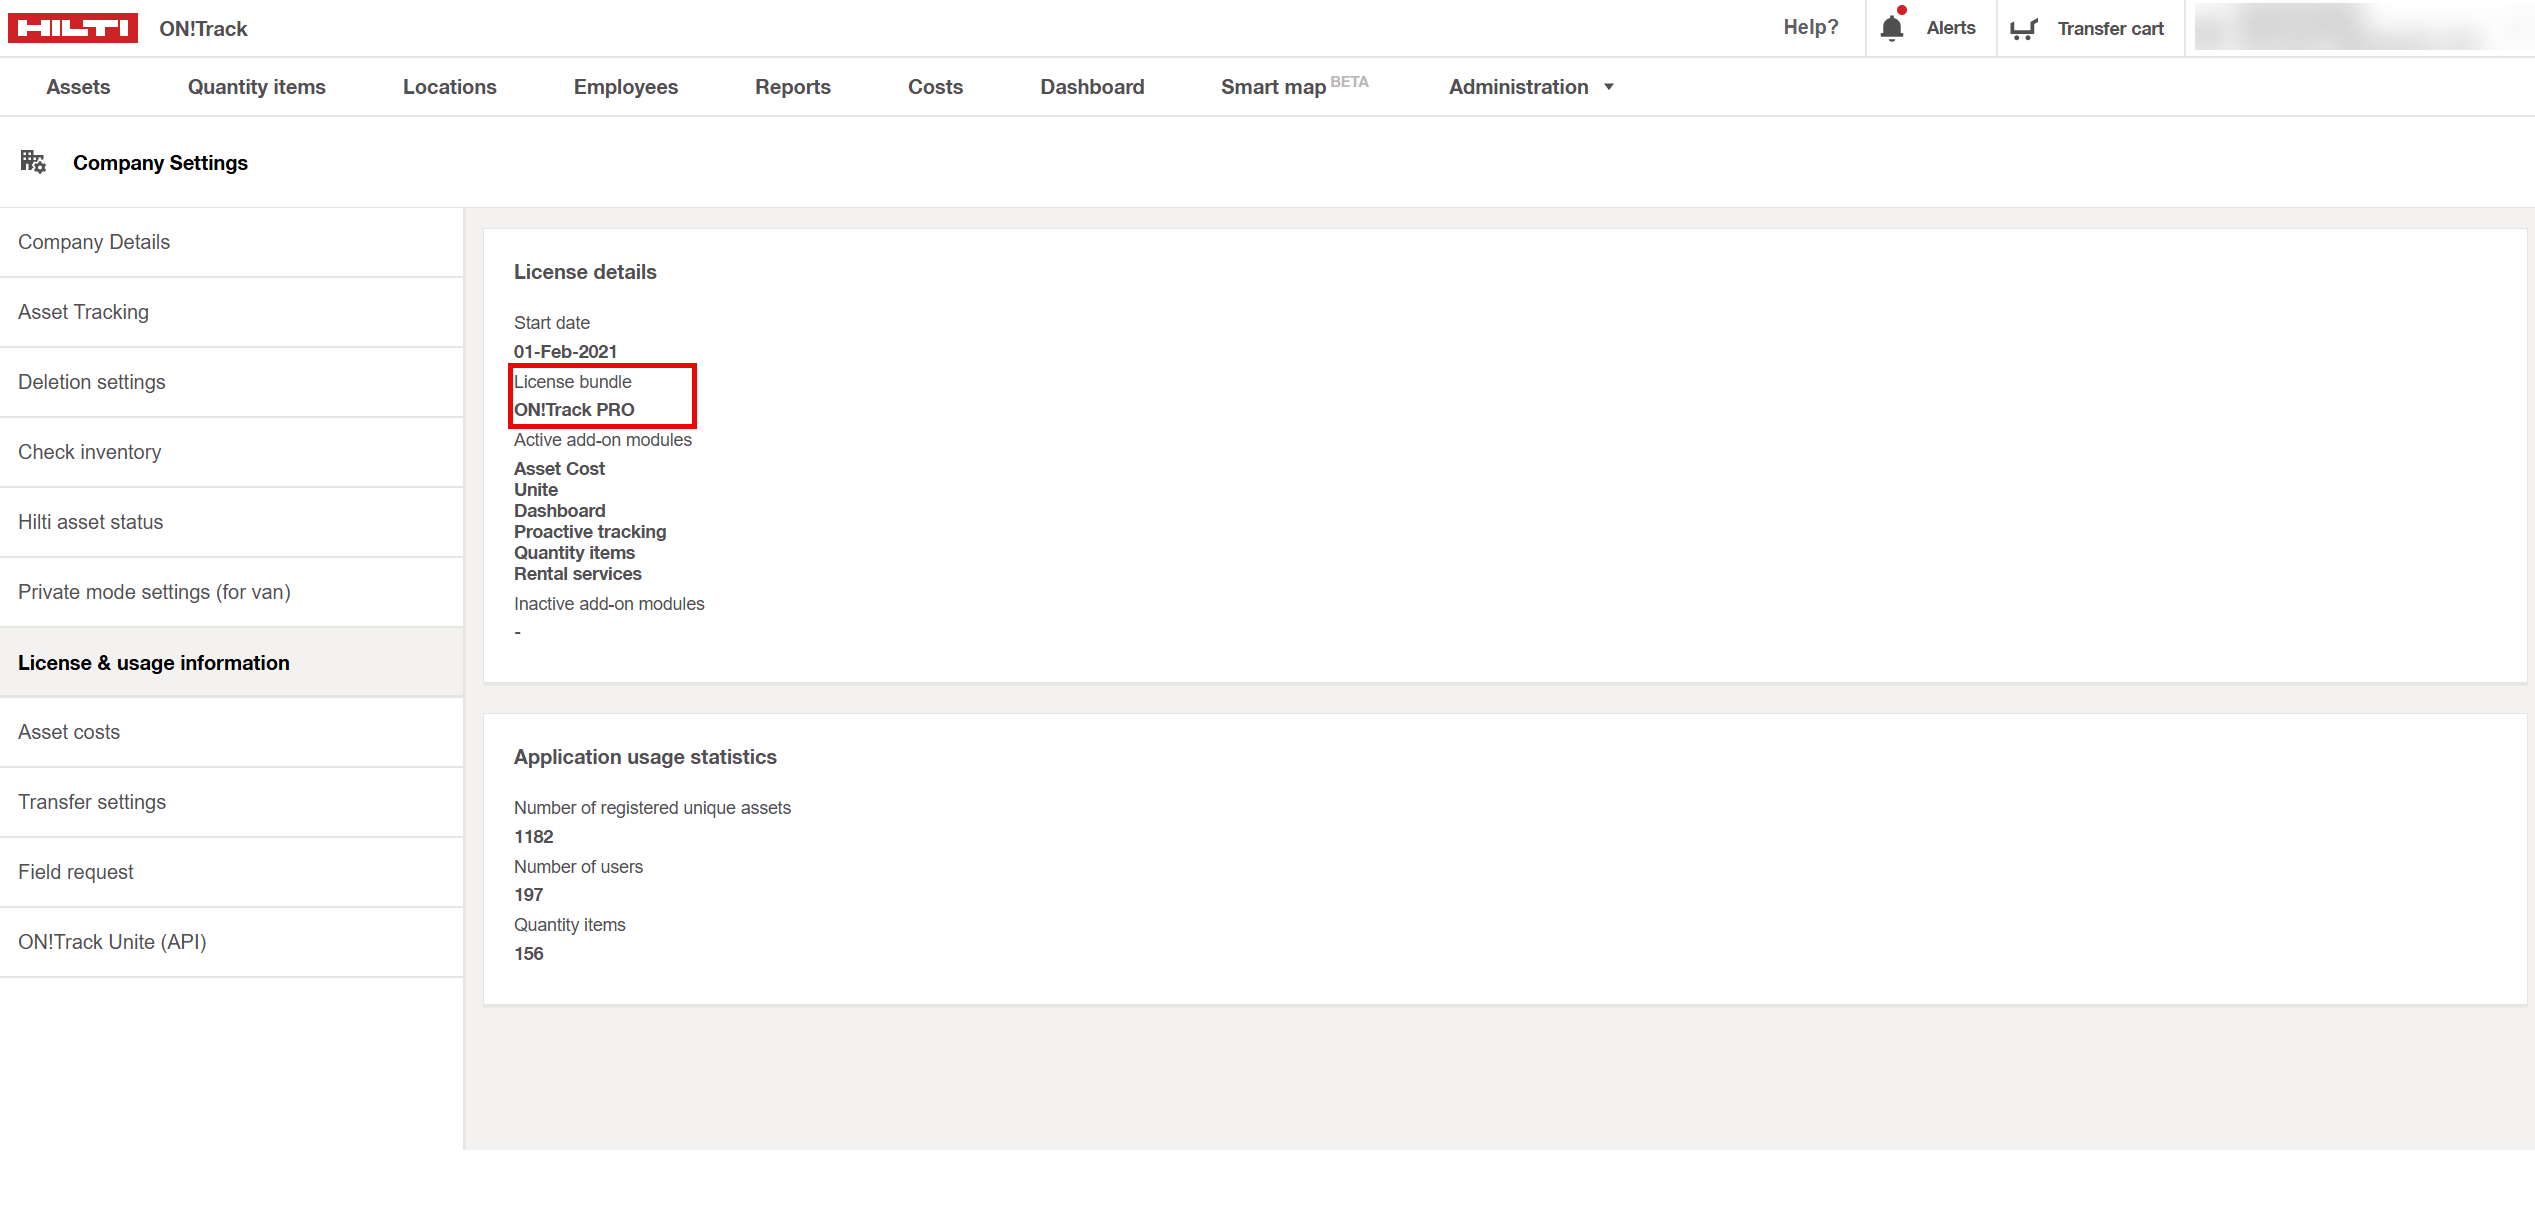Open Quantity items in navigation

point(256,87)
